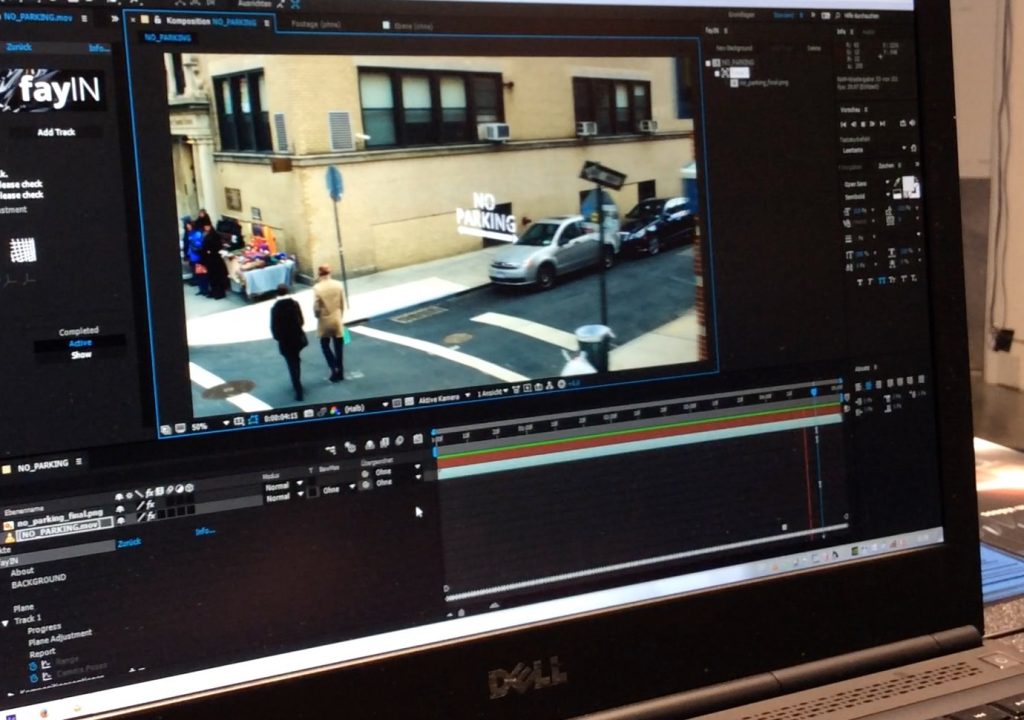Image resolution: width=1024 pixels, height=720 pixels.
Task: Open blend mode Normal dropdown for NO_PARKING.mov
Action: (x=284, y=498)
